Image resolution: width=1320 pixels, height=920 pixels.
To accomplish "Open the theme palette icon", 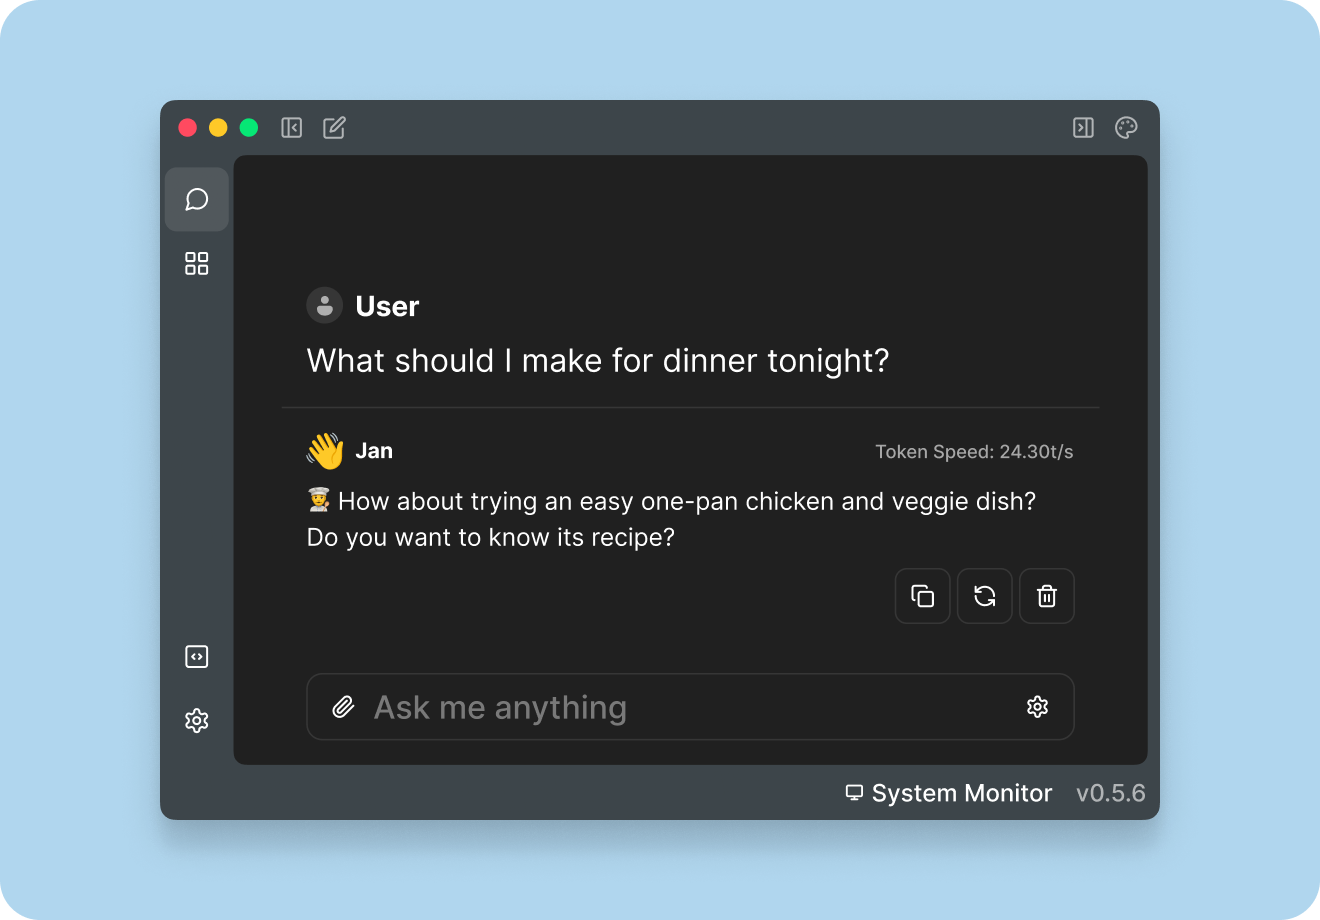I will (1126, 128).
